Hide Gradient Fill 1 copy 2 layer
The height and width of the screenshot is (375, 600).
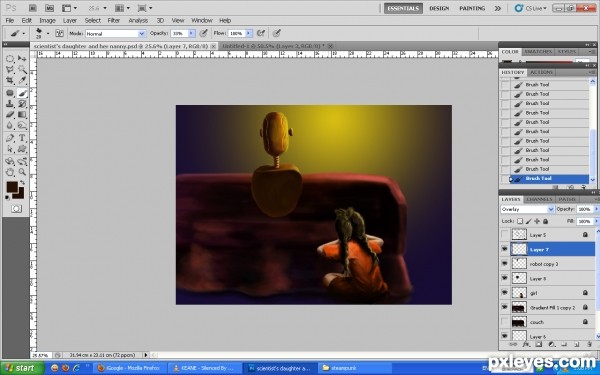pos(505,307)
